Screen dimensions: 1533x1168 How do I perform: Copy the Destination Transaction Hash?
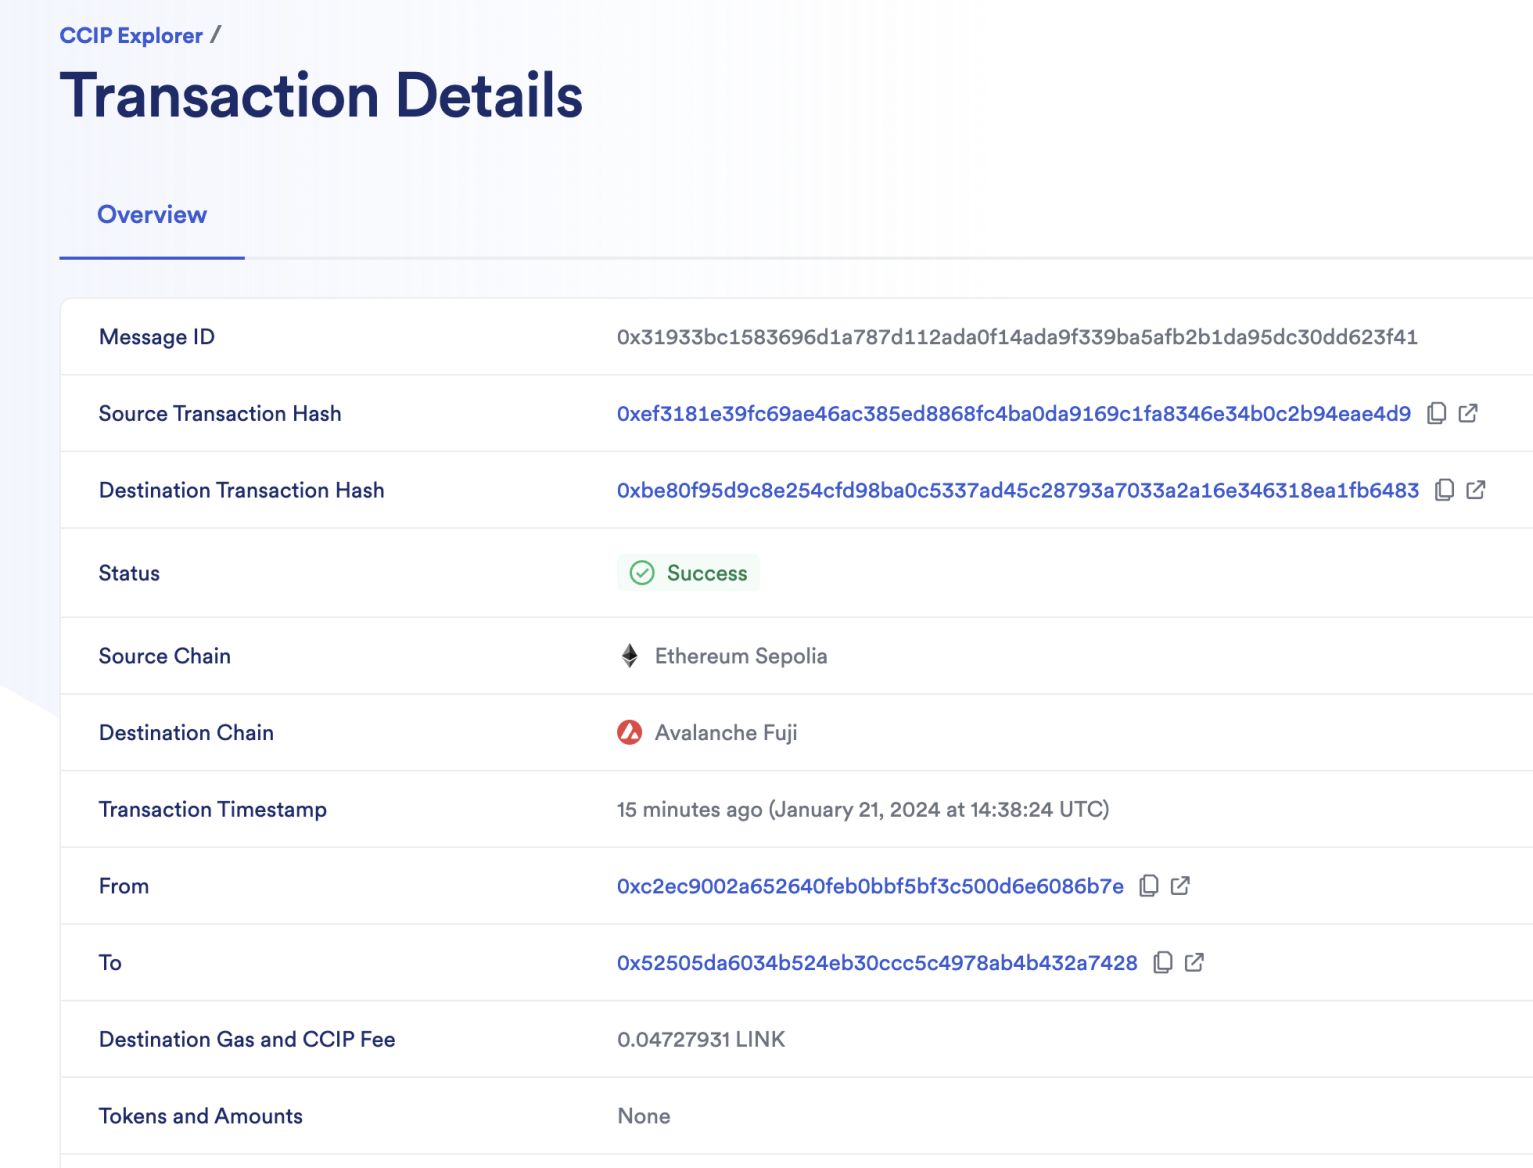1444,490
